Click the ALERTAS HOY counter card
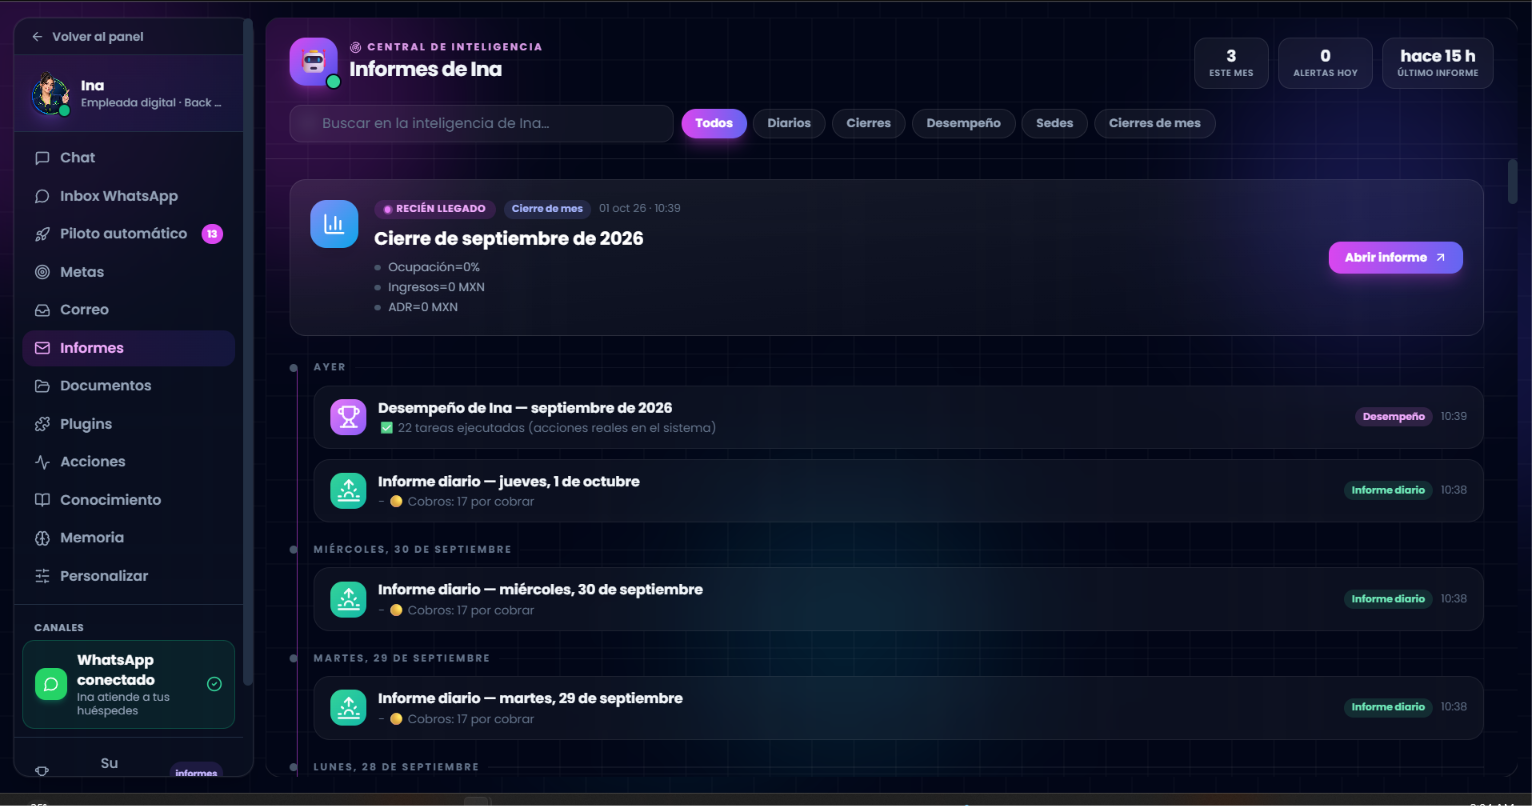 point(1325,63)
